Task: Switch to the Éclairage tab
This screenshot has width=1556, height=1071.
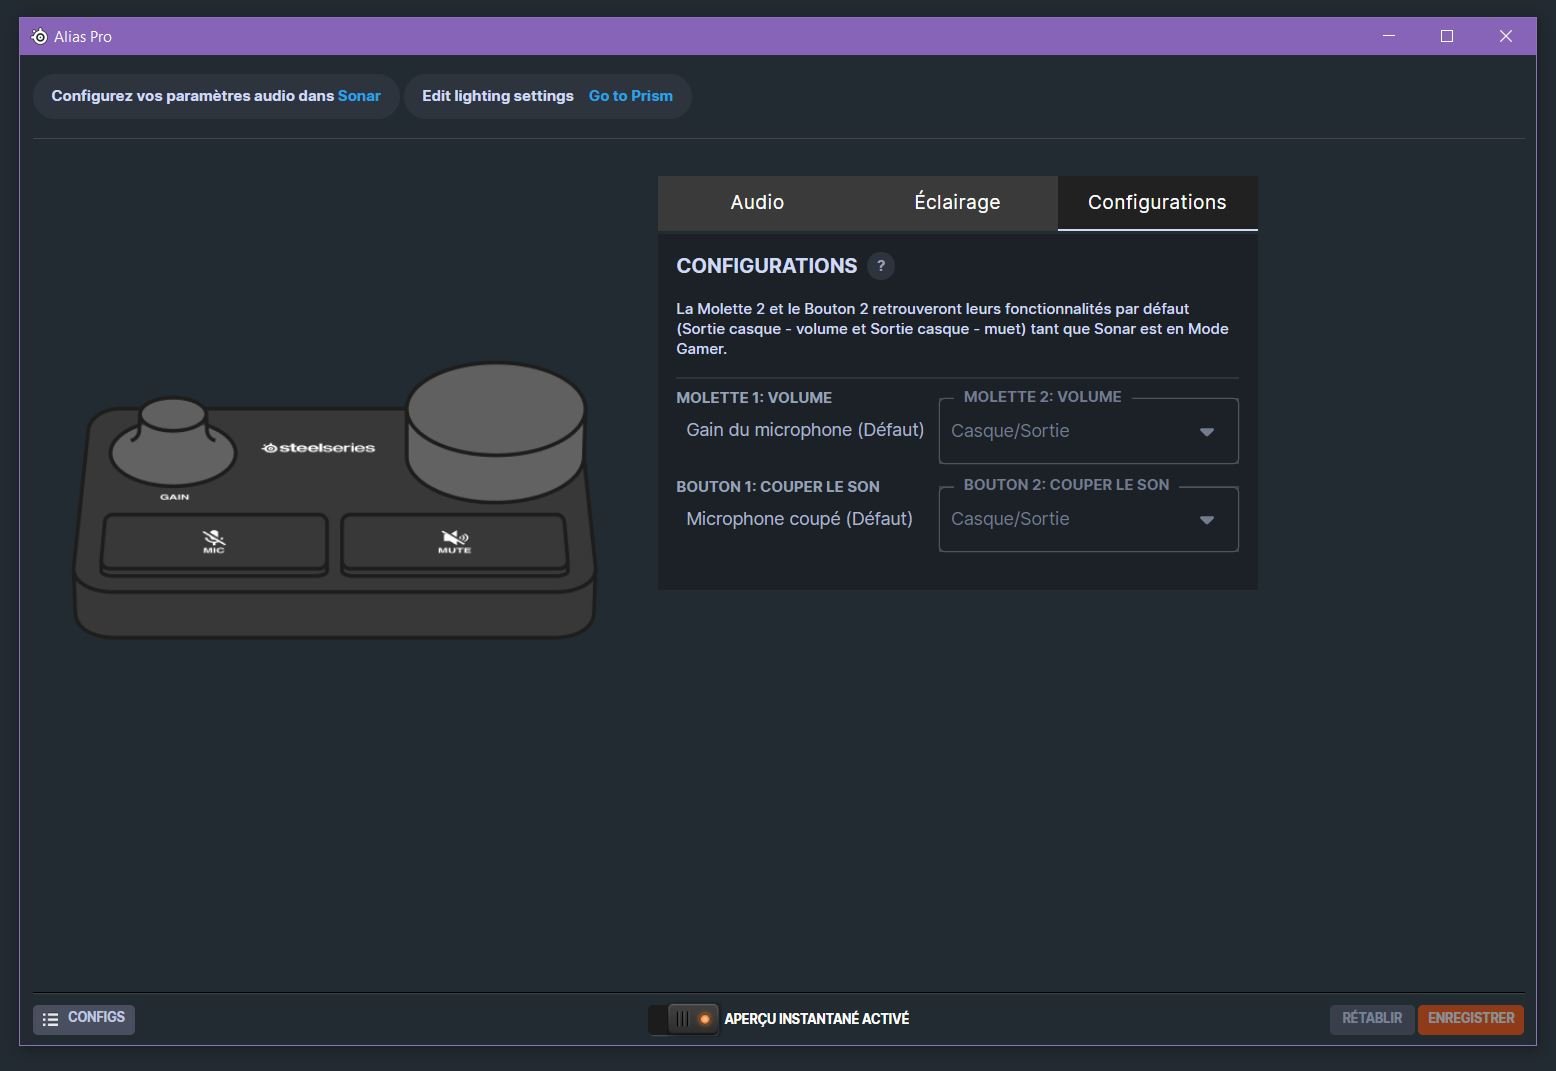Action: click(x=957, y=203)
